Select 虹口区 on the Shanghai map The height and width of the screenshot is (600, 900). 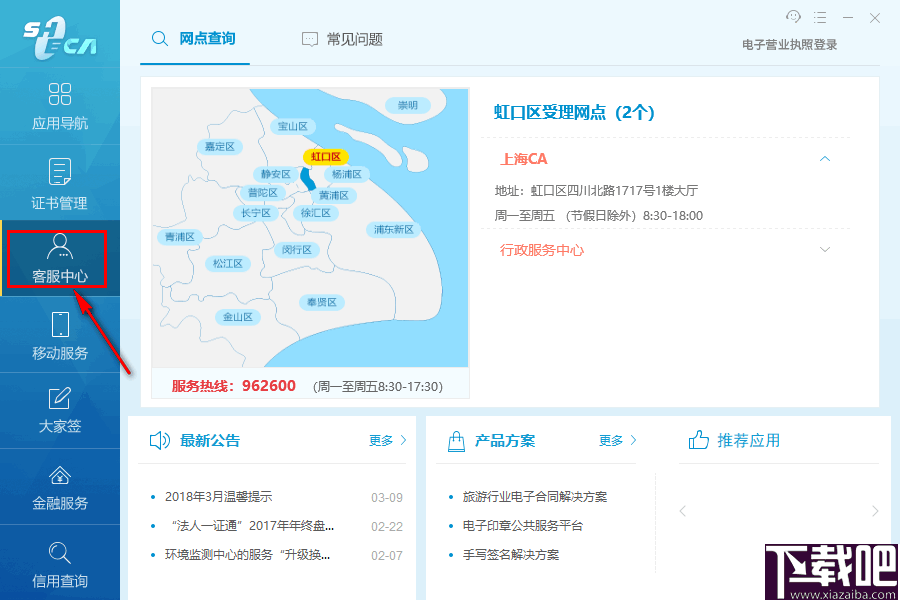328,157
